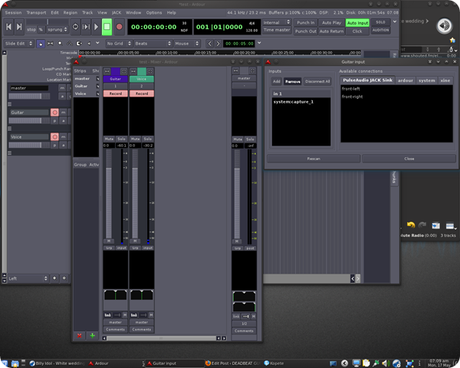Screen dimensions: 460x368
Task: Toggle loop playback button in transport
Action: [x=75, y=27]
